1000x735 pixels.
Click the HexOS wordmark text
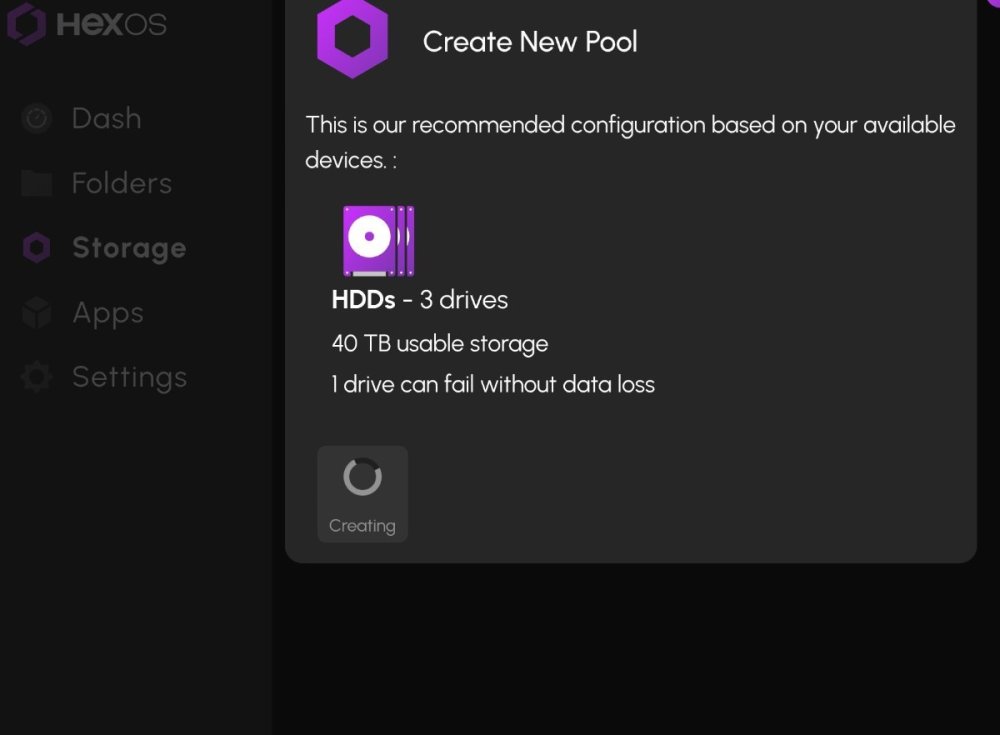coord(111,24)
